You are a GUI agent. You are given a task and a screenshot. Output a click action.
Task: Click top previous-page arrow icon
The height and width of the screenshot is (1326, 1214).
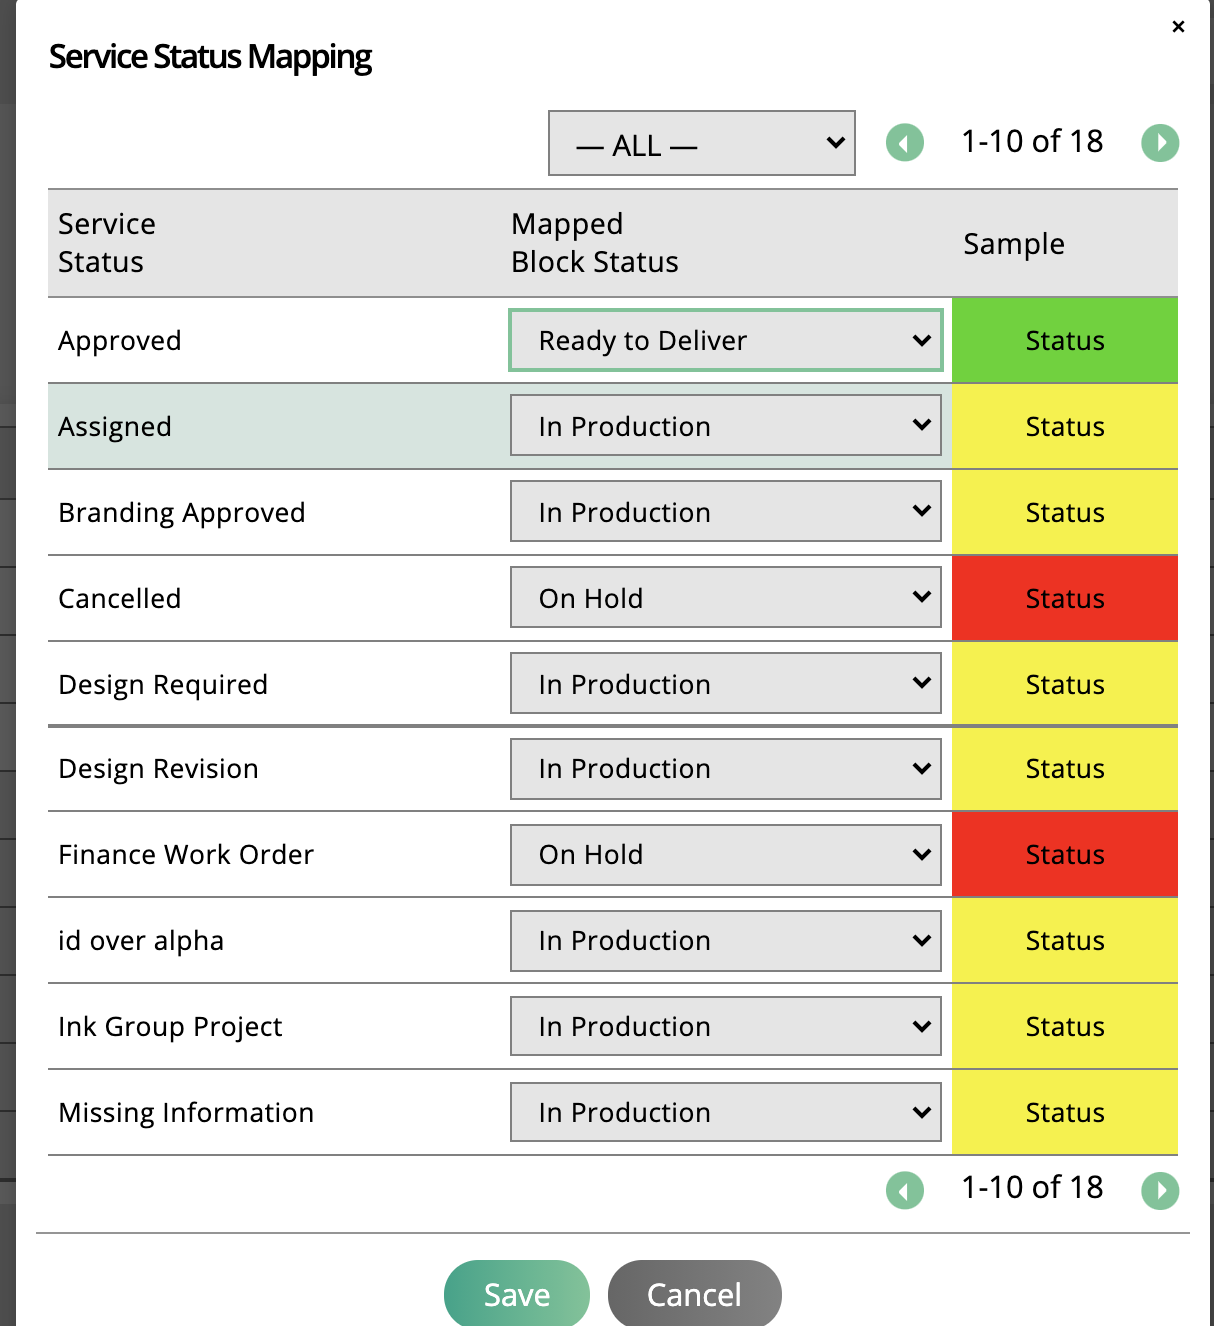905,143
